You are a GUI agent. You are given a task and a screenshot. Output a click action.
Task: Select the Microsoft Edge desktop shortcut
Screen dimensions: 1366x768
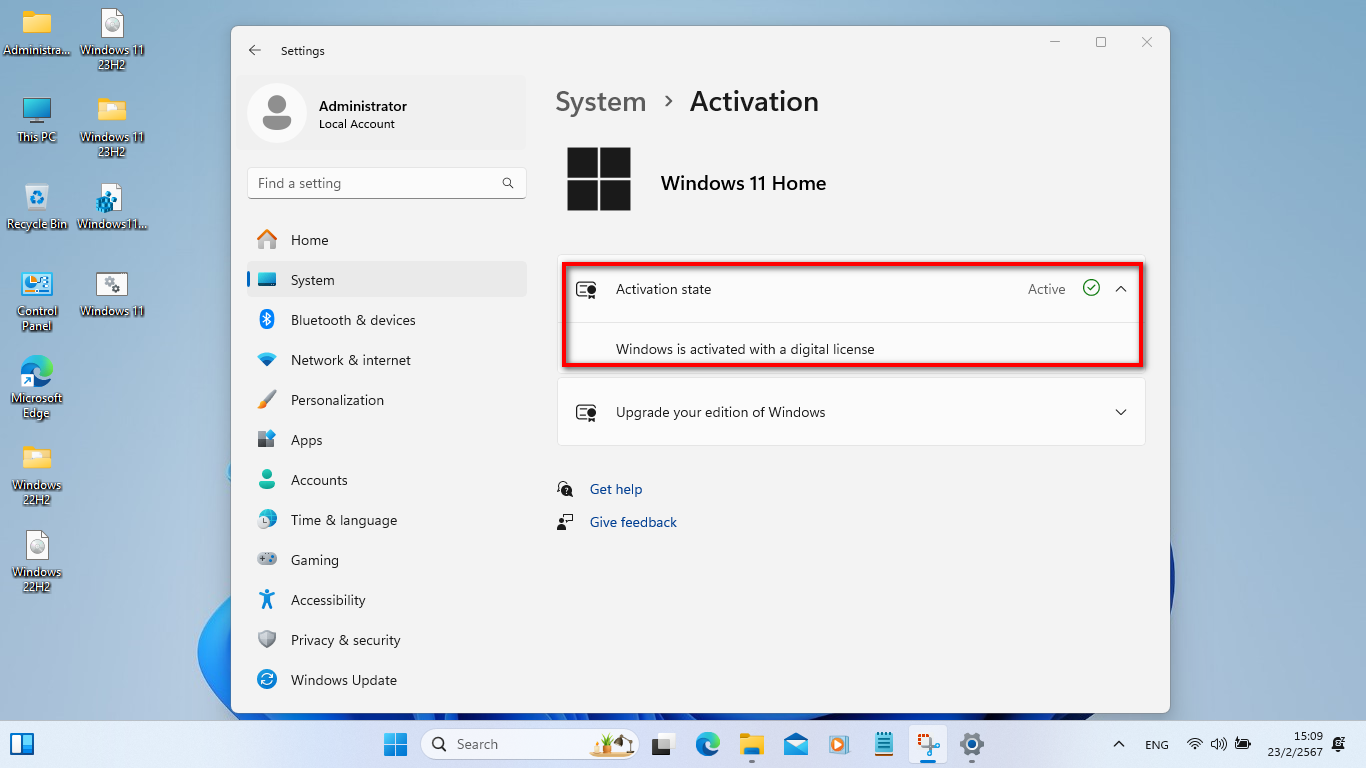tap(37, 387)
